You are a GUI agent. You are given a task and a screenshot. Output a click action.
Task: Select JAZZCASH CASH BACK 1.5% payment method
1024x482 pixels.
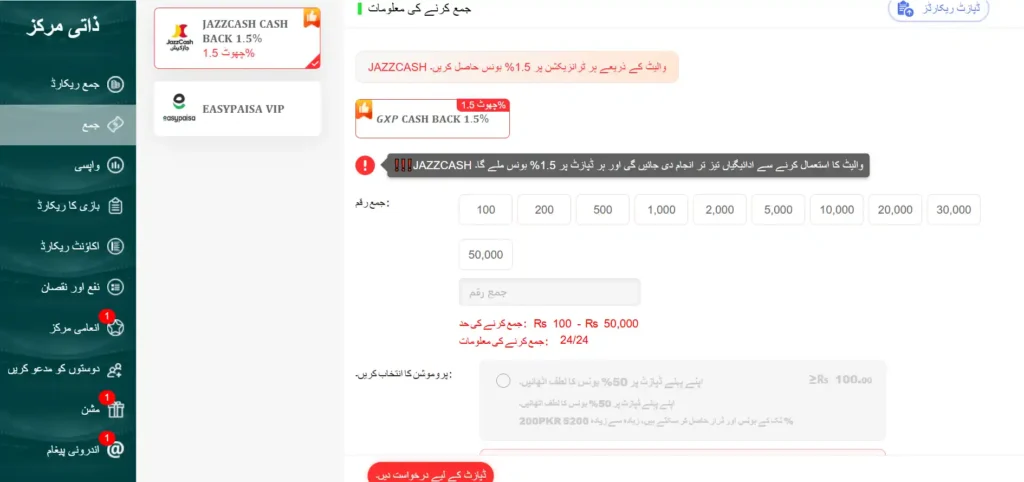[237, 39]
